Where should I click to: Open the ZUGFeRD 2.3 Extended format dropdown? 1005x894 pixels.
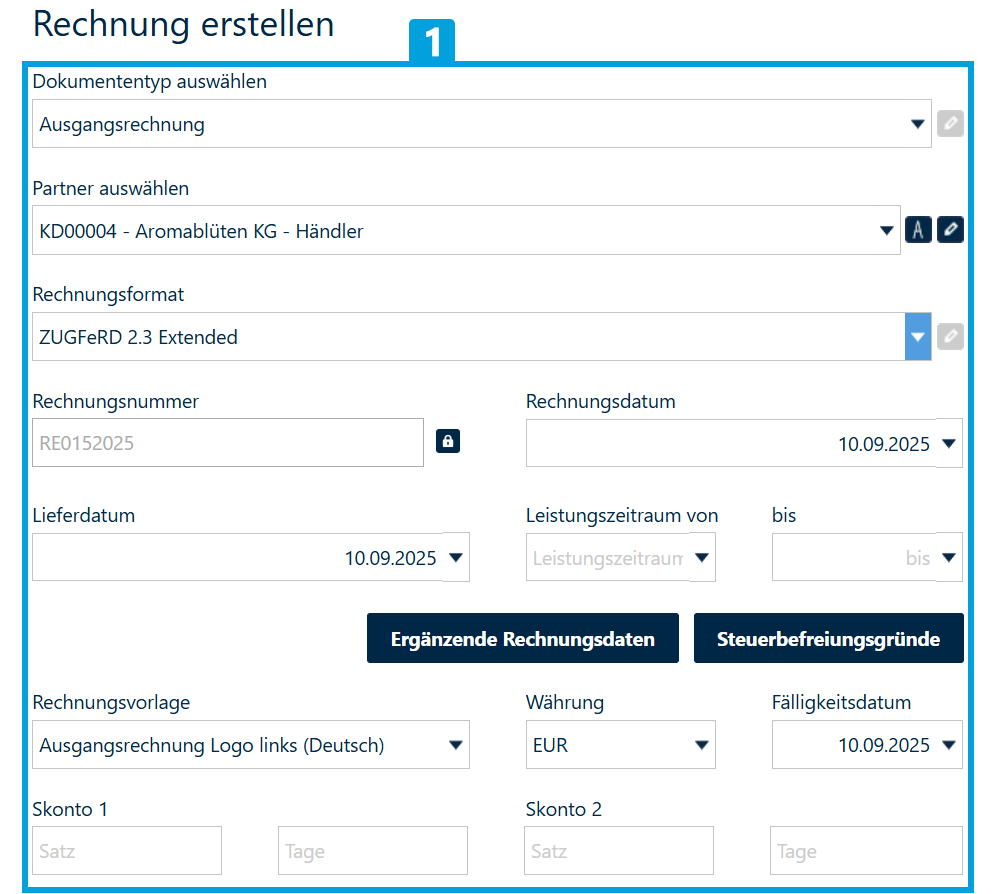918,336
